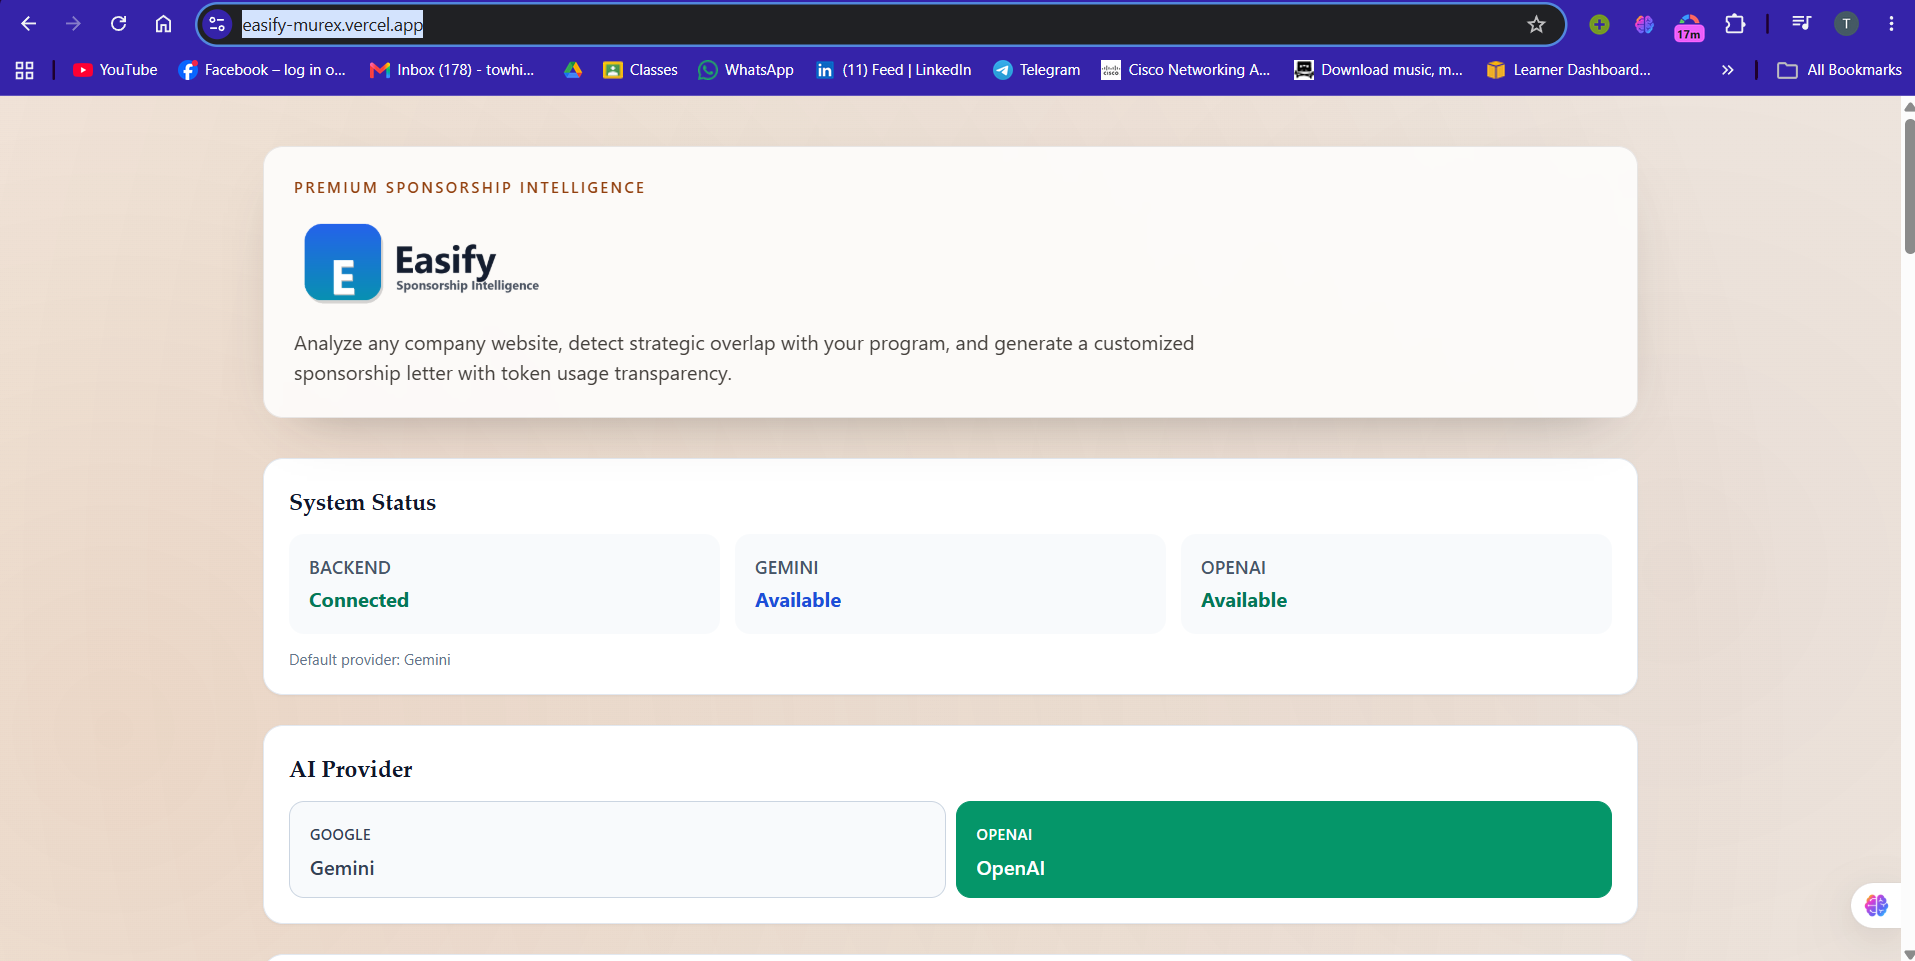Bookmark this page with the star
Viewport: 1915px width, 961px height.
tap(1536, 24)
